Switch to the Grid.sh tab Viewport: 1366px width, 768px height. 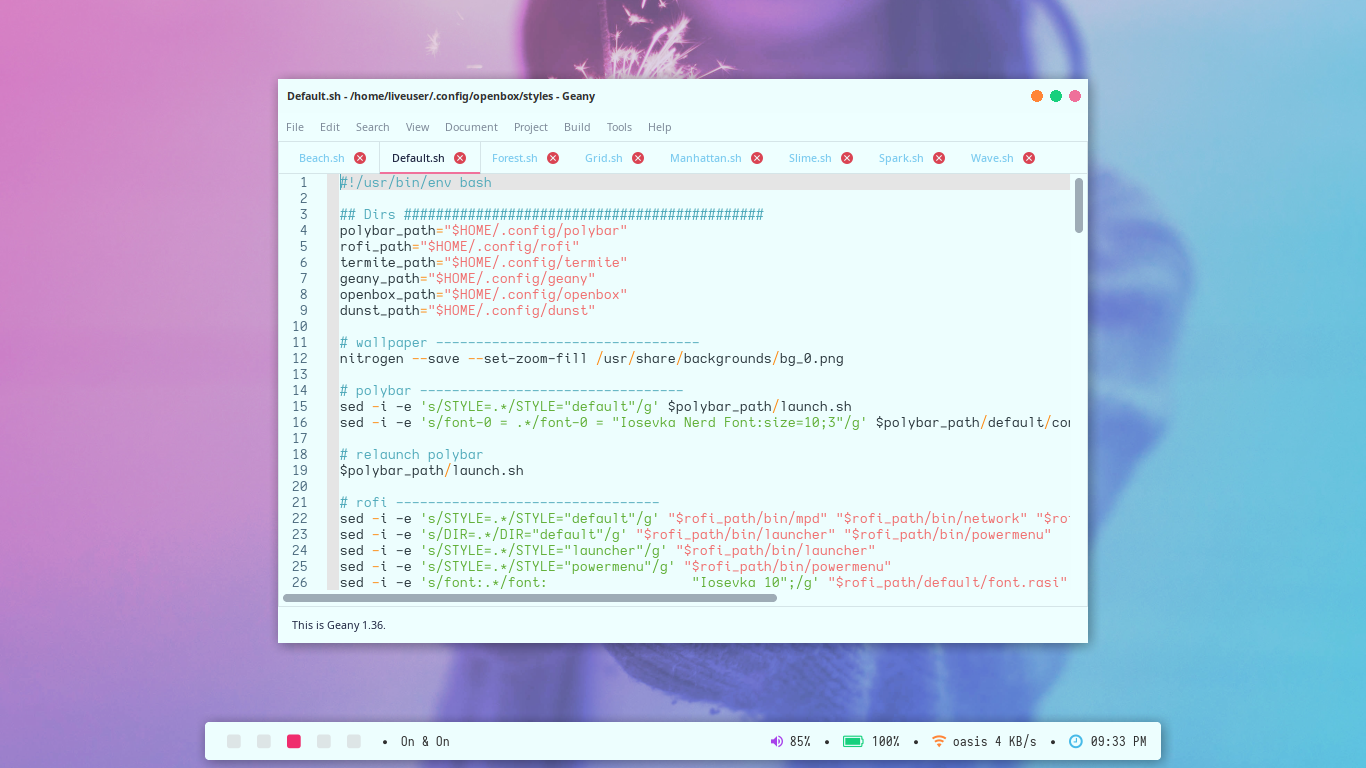[604, 158]
